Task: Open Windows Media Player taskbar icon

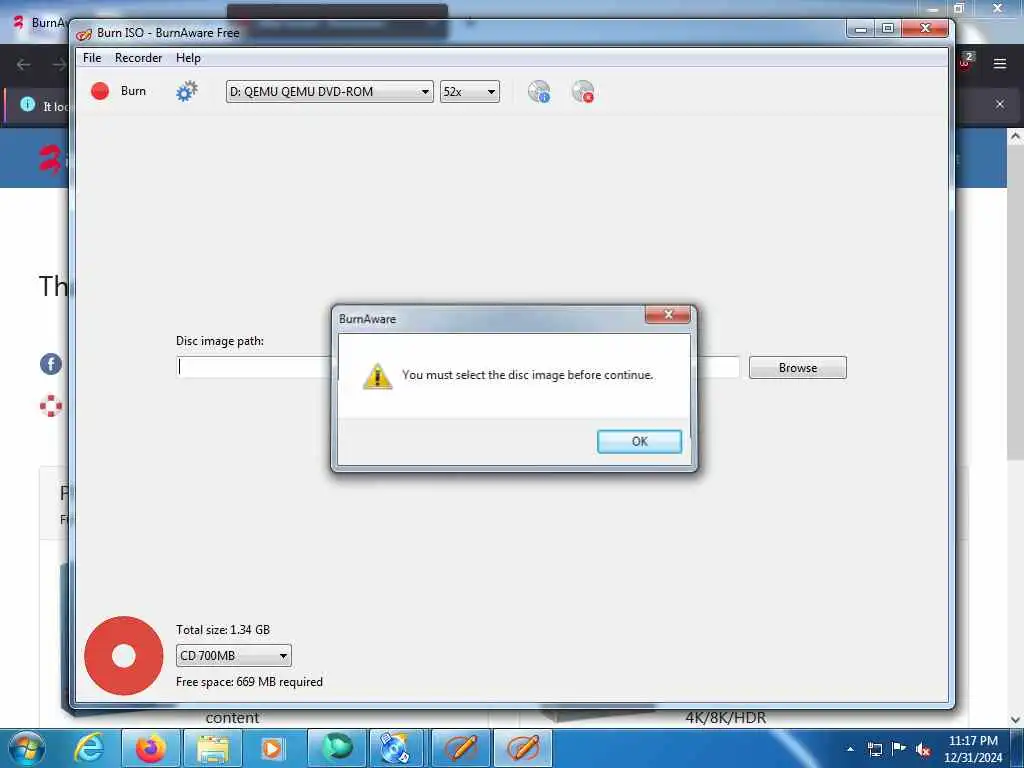Action: (x=272, y=748)
